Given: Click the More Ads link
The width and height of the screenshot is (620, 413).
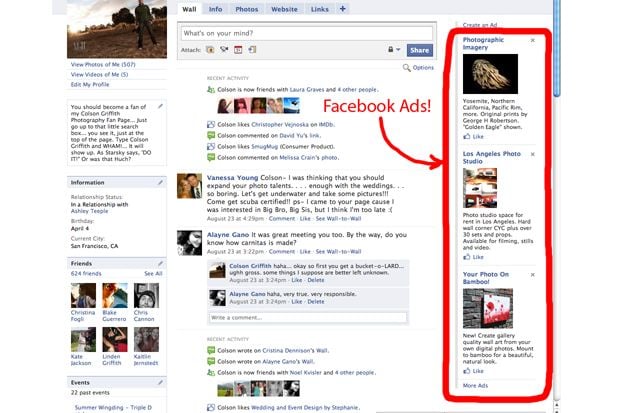Looking at the screenshot, I should click(475, 386).
